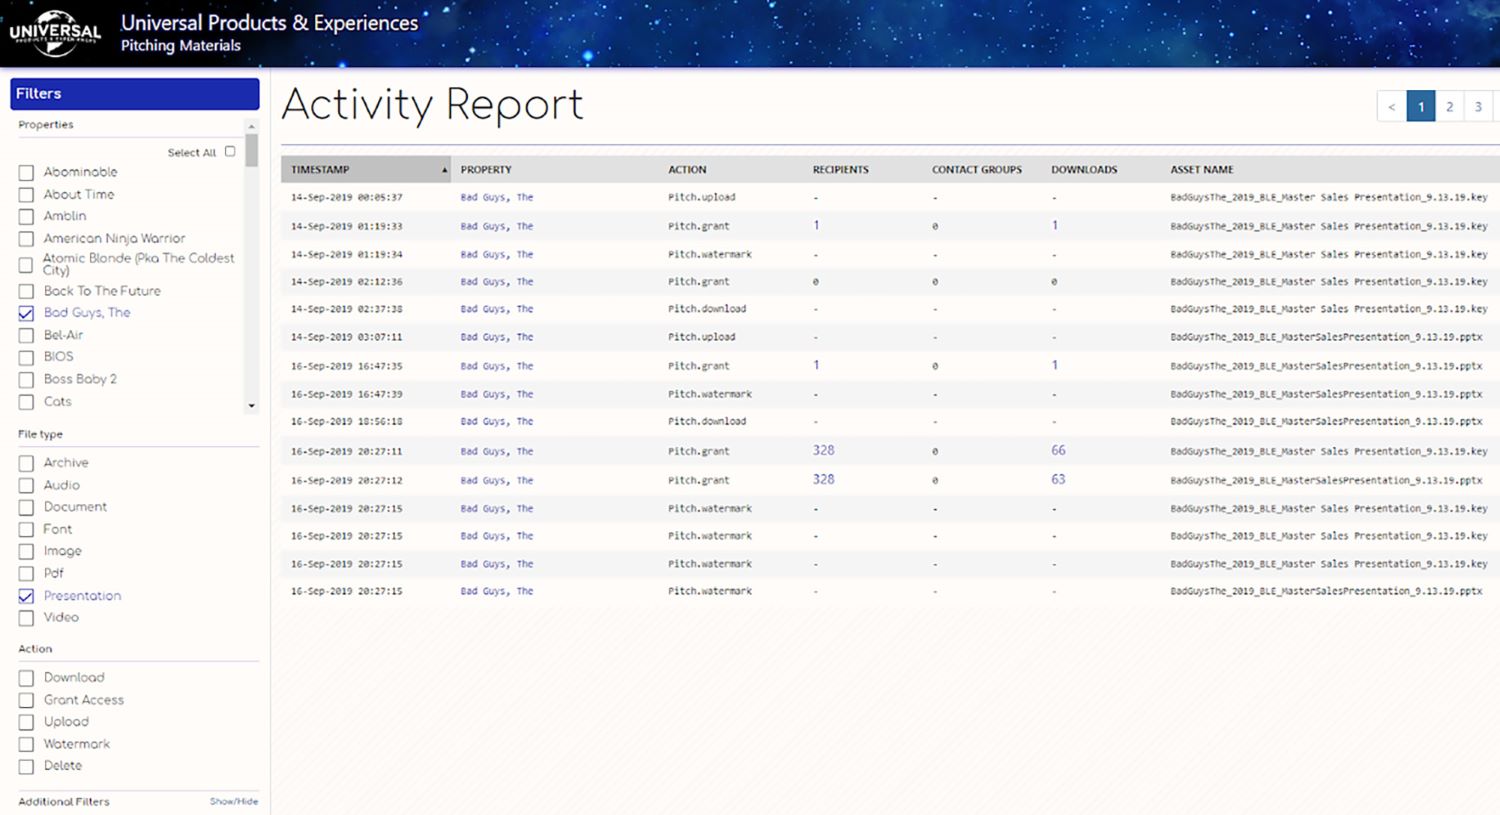Check the Upload action filter
This screenshot has width=1500, height=815.
click(26, 722)
